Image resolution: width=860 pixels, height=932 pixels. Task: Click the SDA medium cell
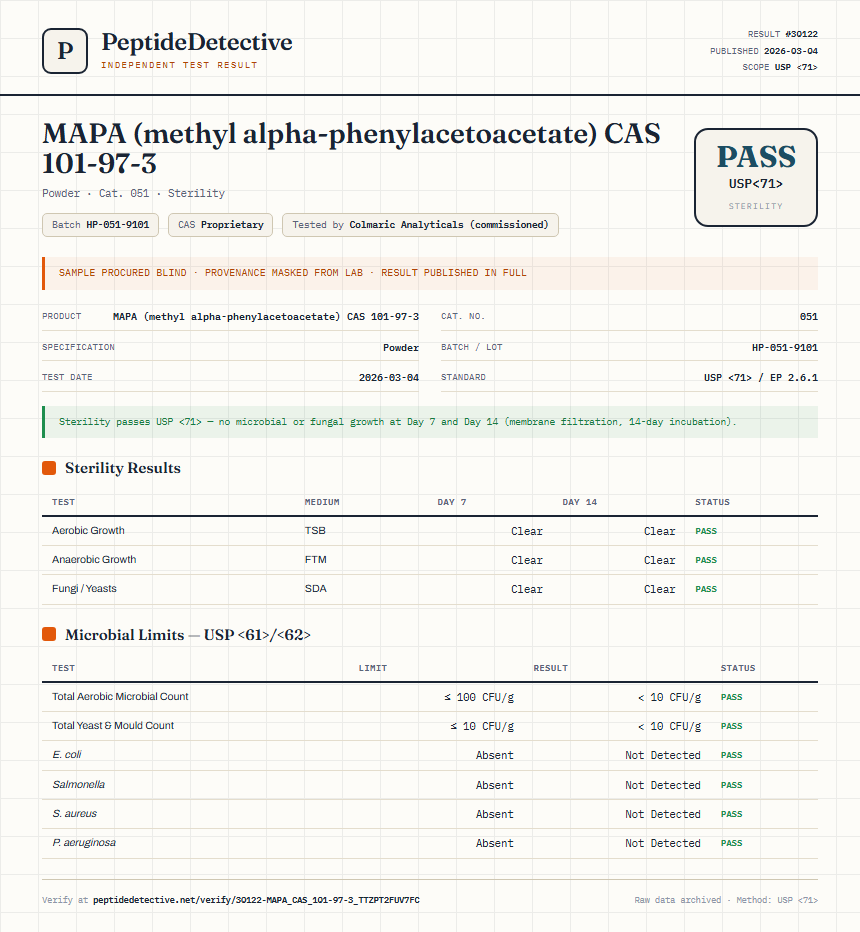click(x=316, y=589)
